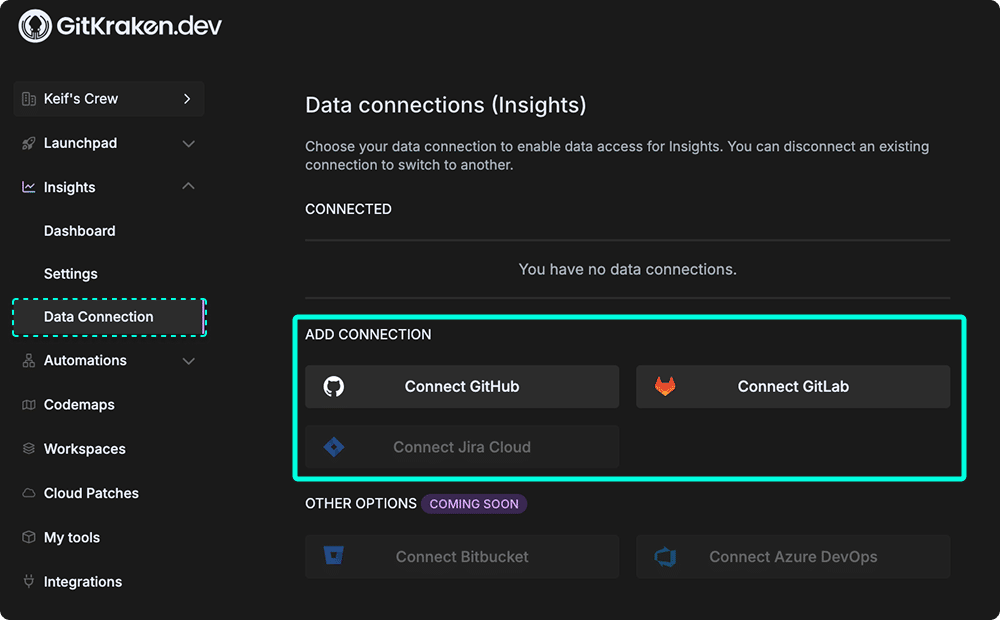Click the Insights chart icon
The height and width of the screenshot is (620, 1000).
[27, 187]
